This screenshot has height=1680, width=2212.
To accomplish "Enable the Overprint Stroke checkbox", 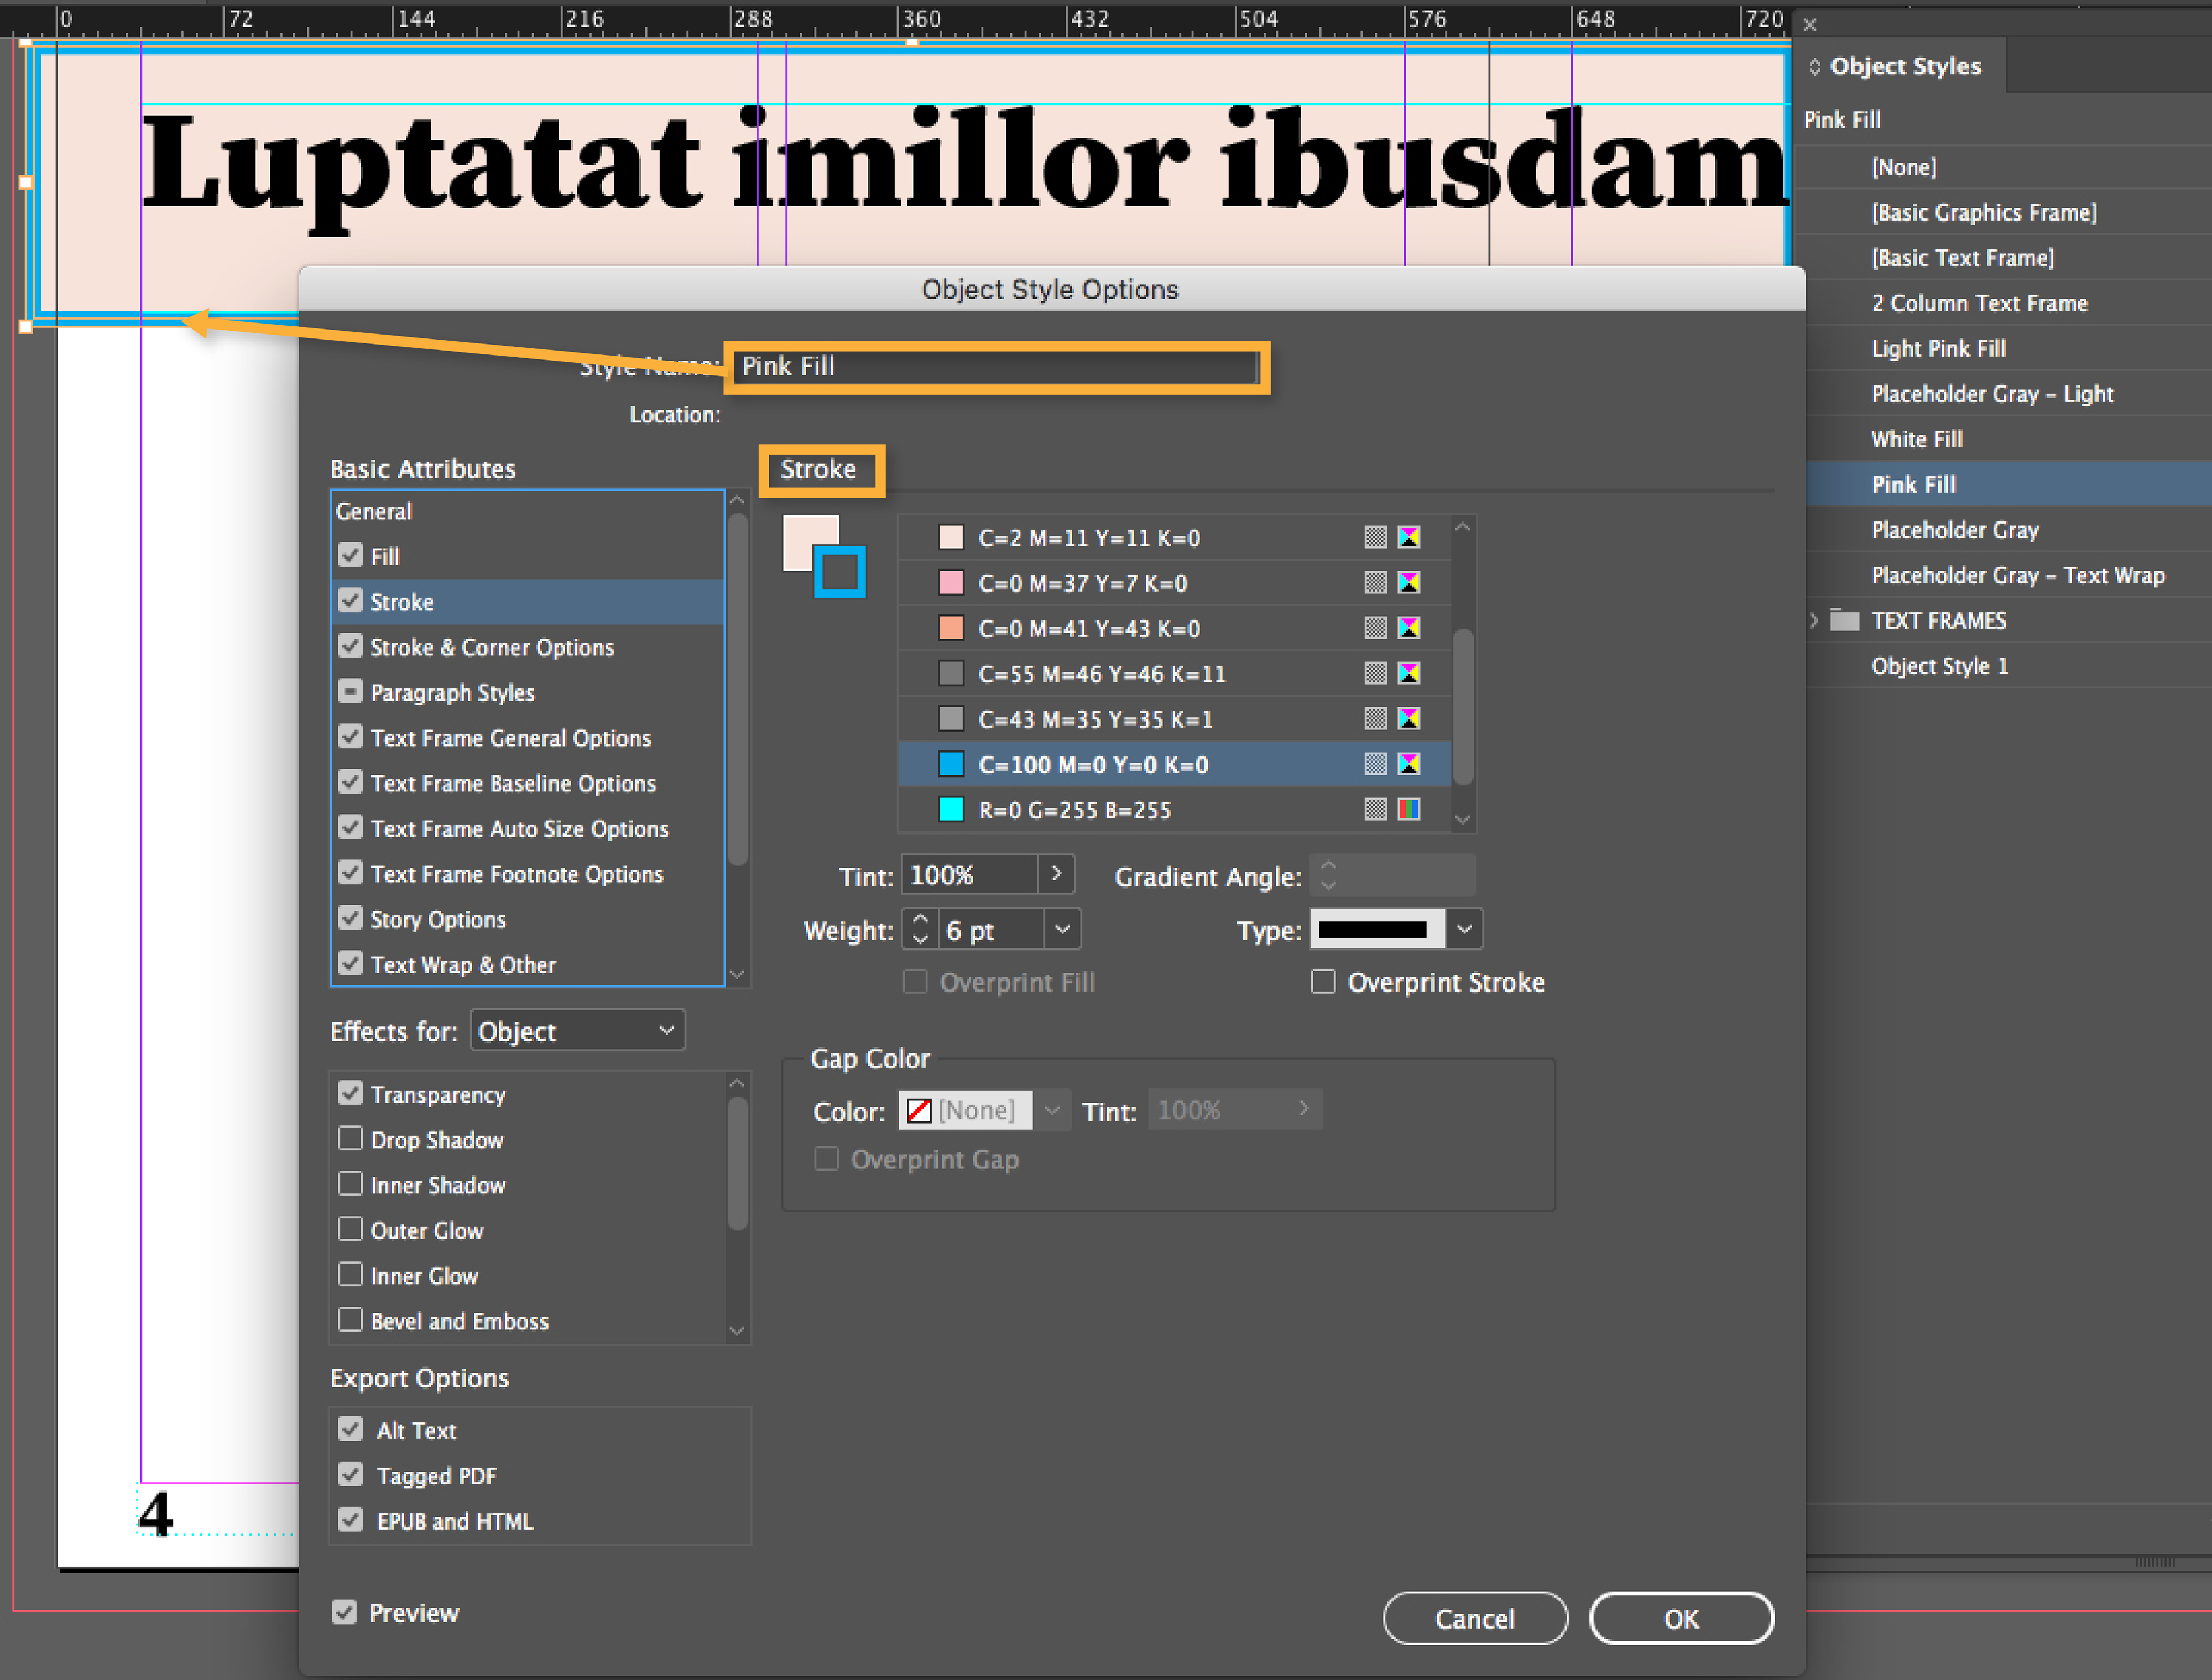I will point(1323,982).
